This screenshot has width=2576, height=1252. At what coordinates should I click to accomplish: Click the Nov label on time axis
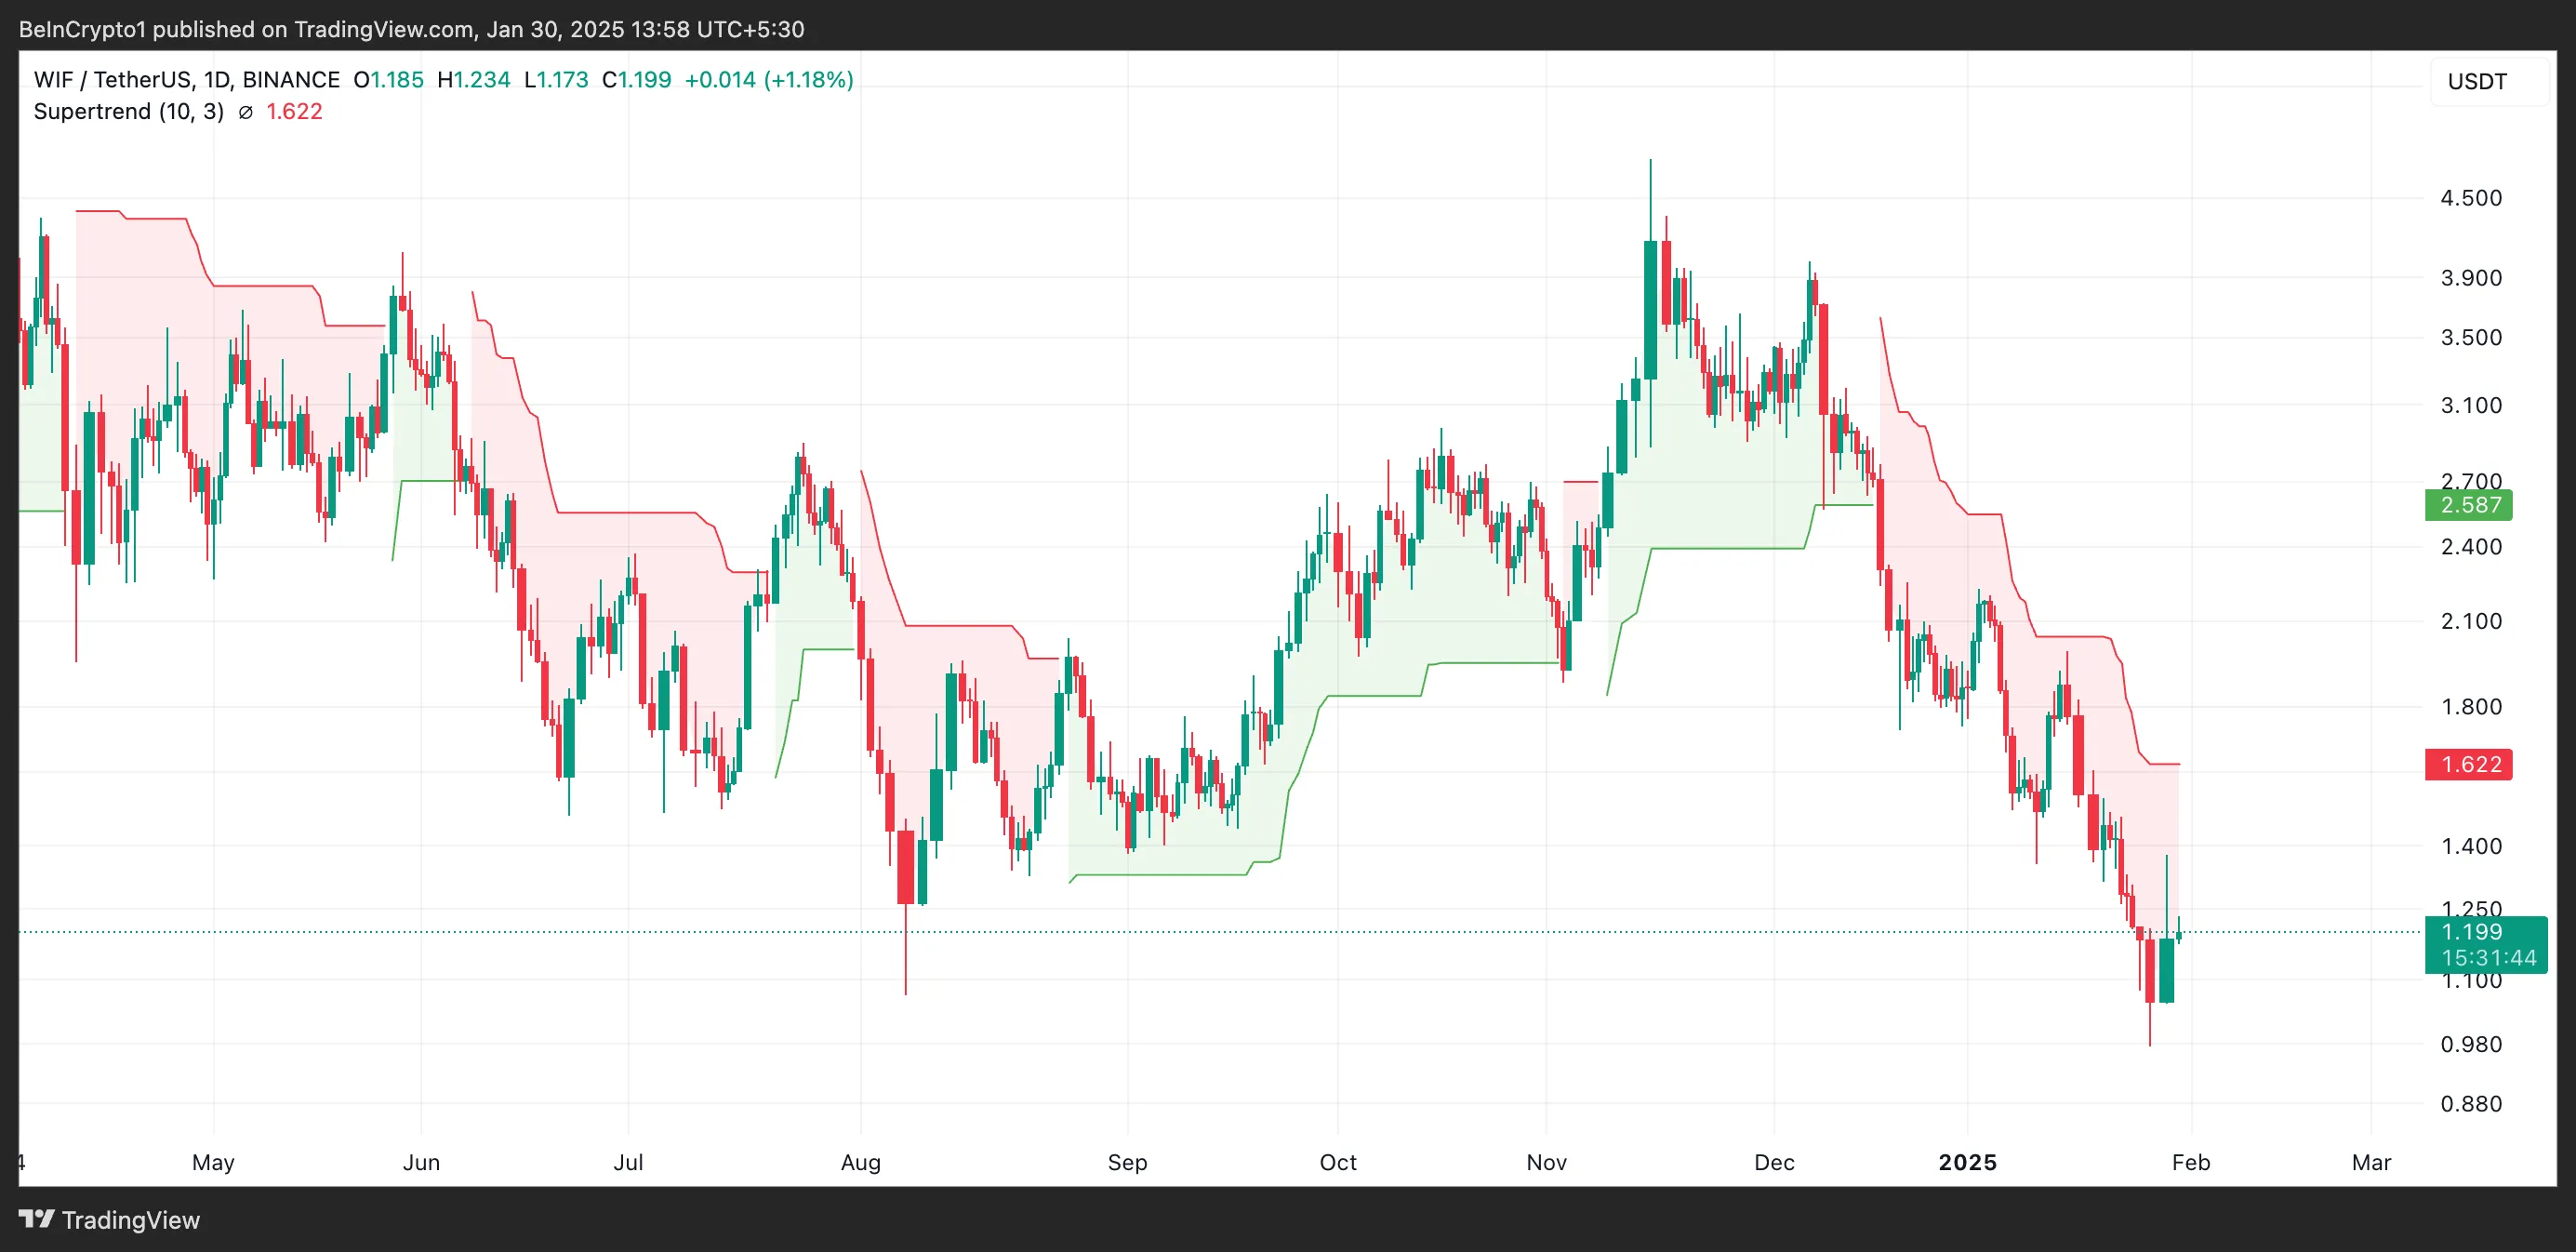point(1546,1162)
